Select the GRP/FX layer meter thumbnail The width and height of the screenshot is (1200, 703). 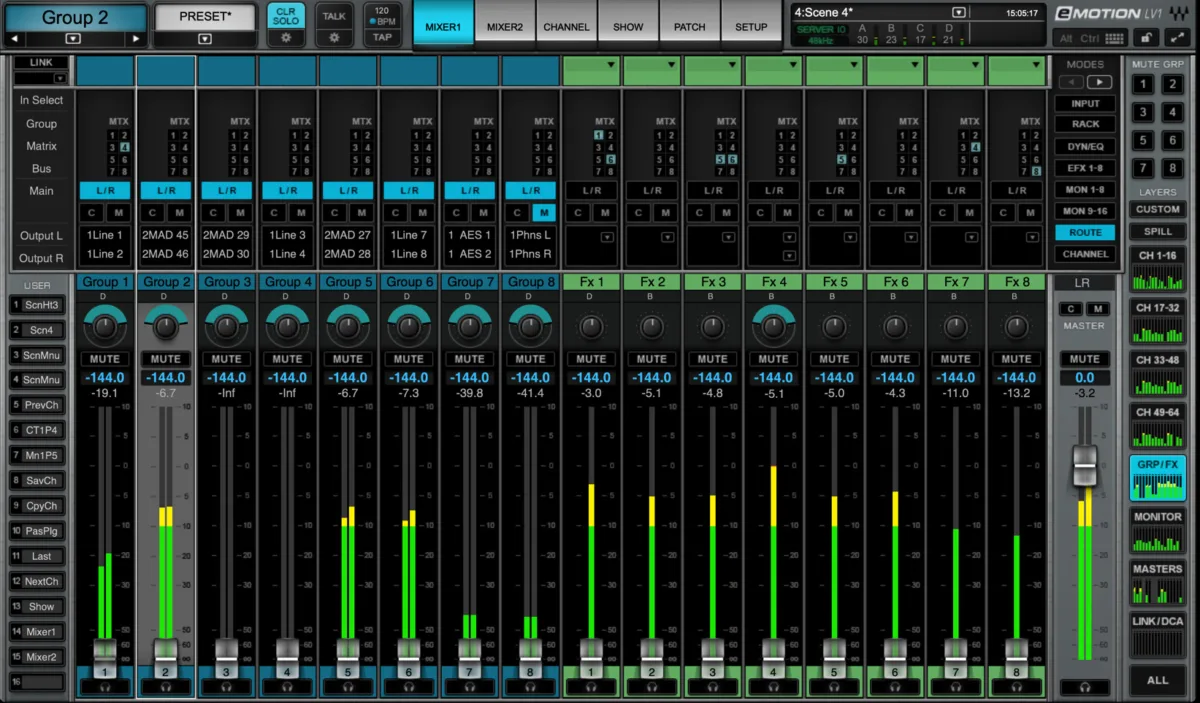tap(1157, 477)
